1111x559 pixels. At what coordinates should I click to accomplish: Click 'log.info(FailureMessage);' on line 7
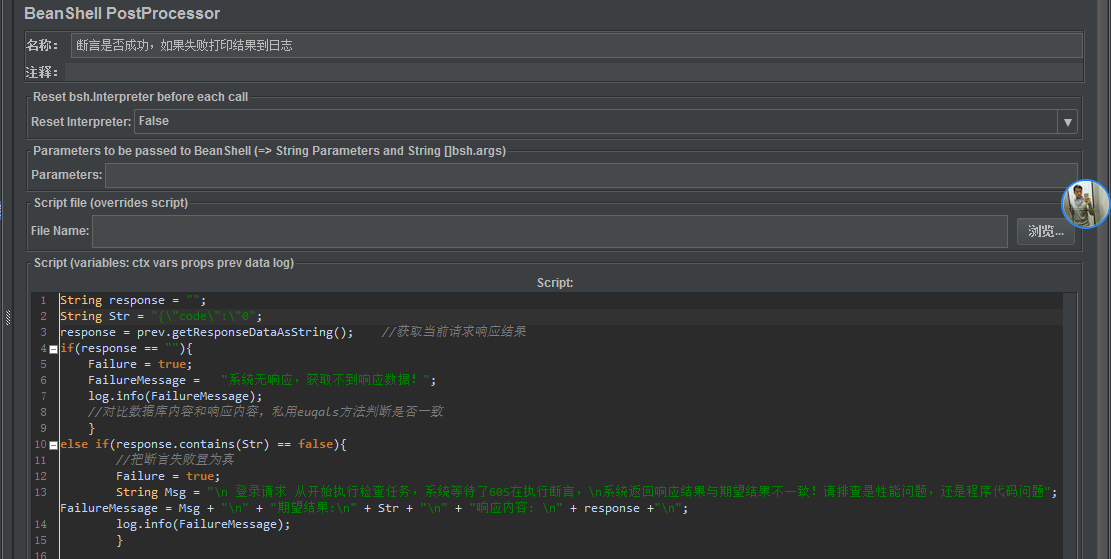click(175, 396)
